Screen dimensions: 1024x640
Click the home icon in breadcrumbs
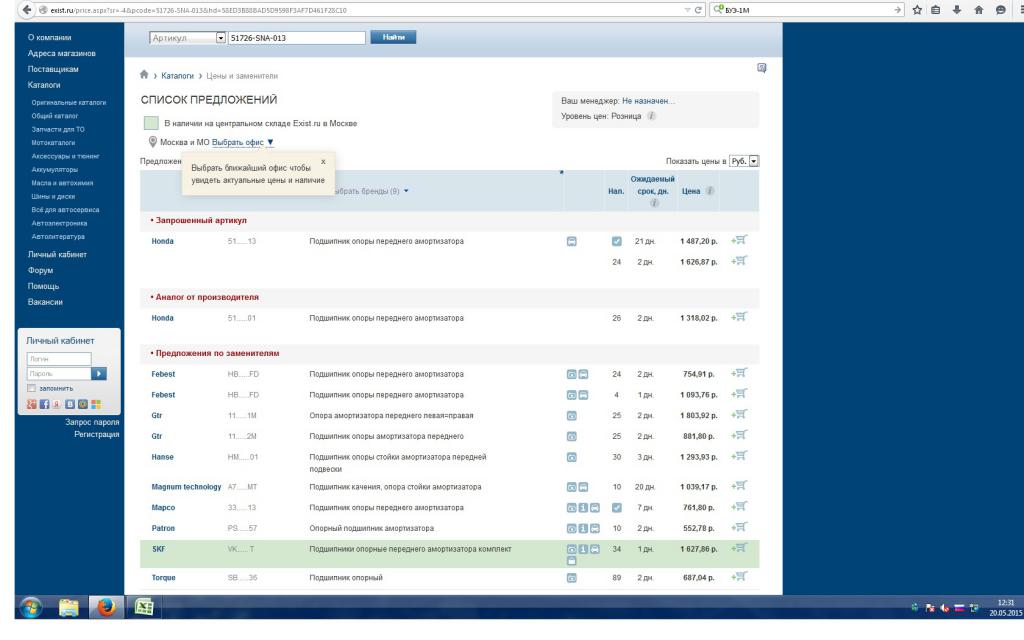point(144,74)
